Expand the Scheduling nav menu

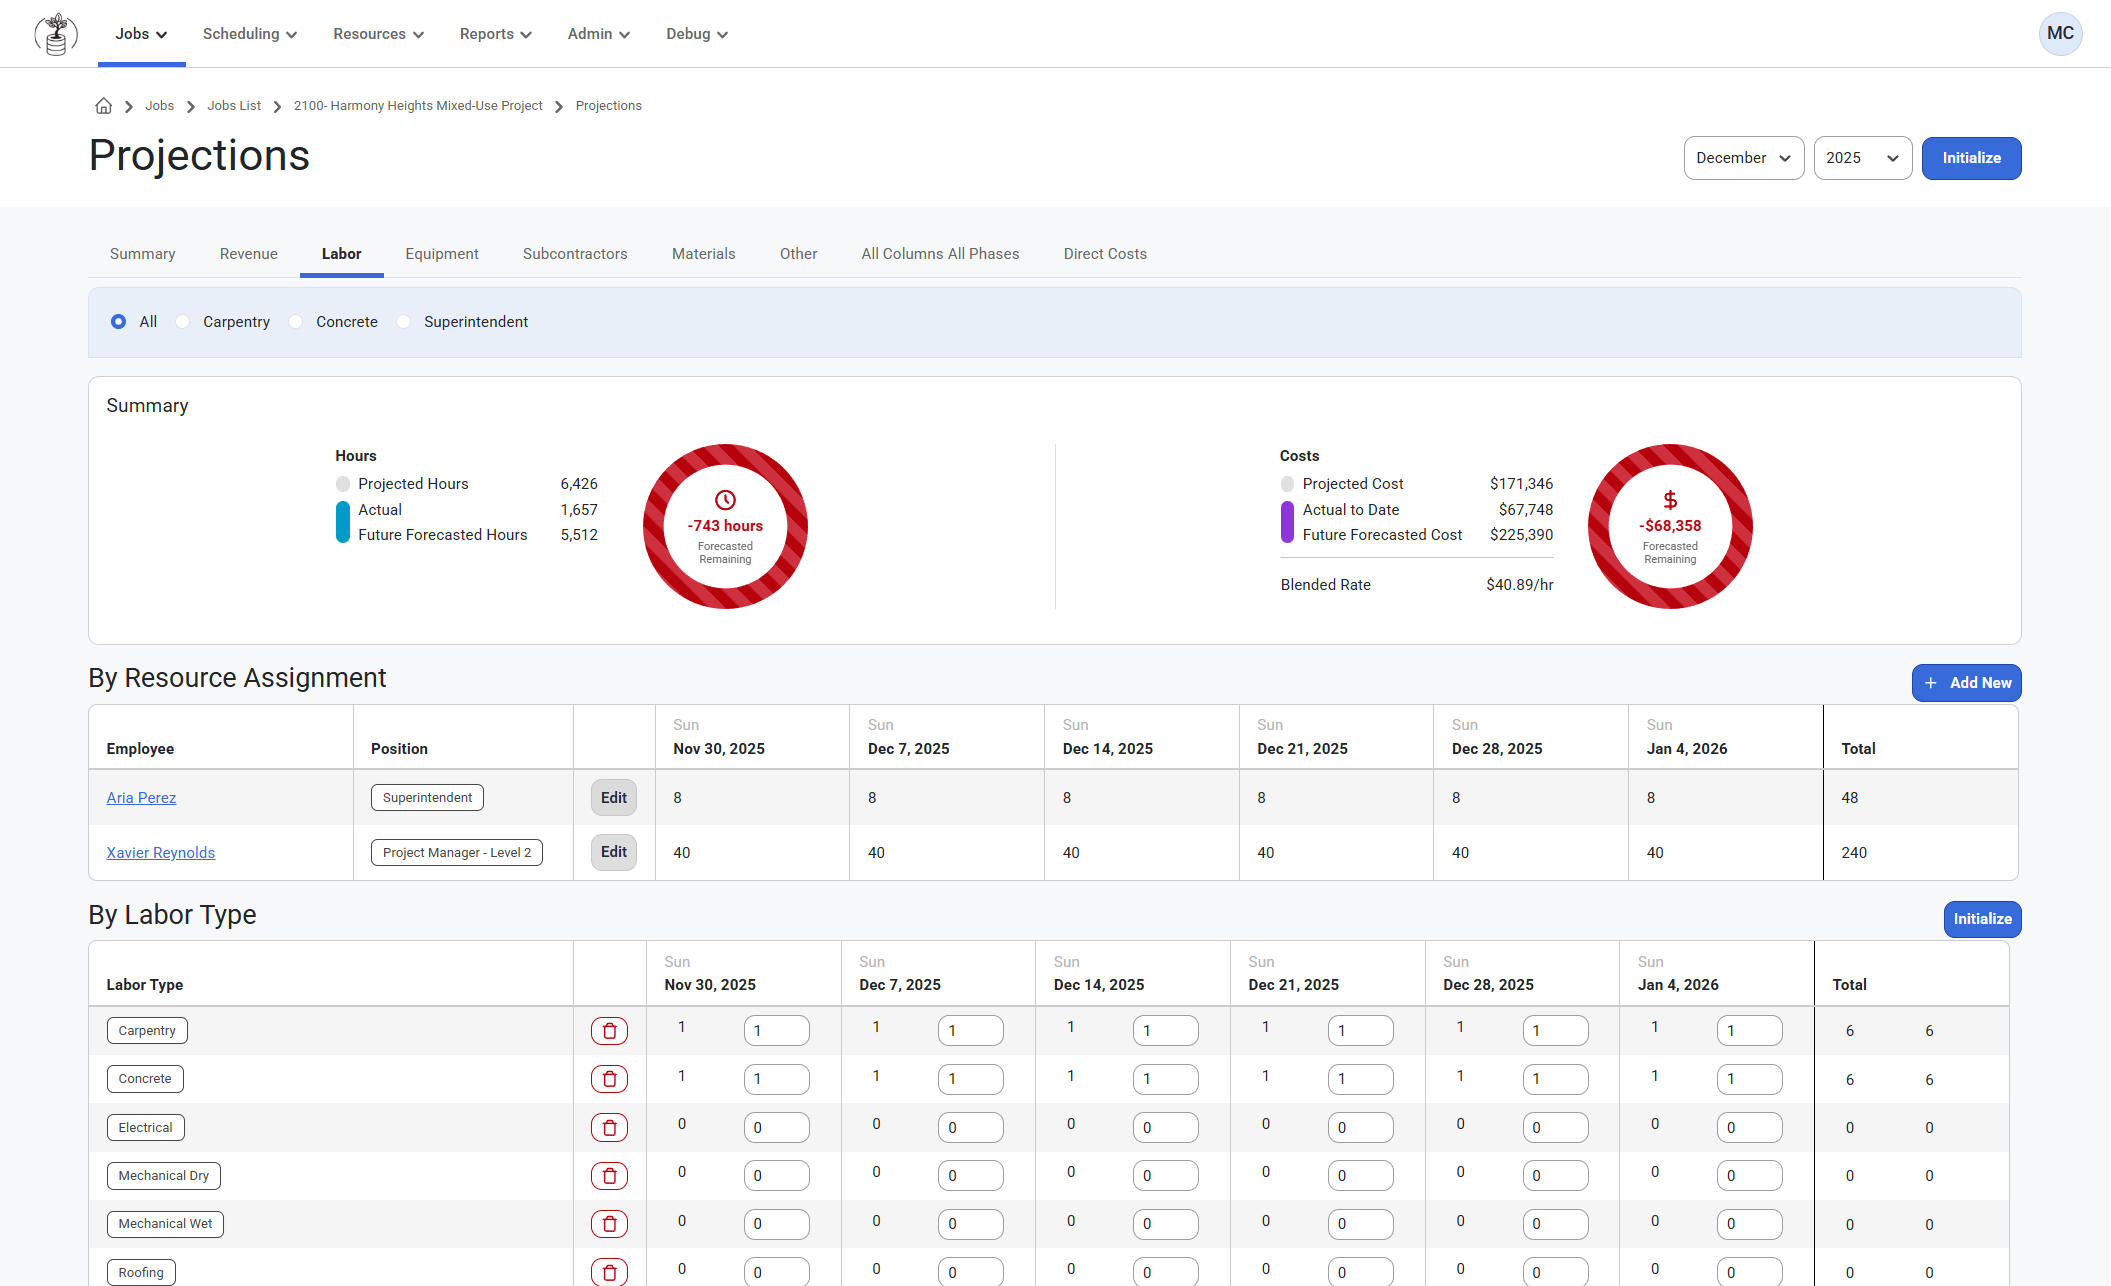pos(249,34)
